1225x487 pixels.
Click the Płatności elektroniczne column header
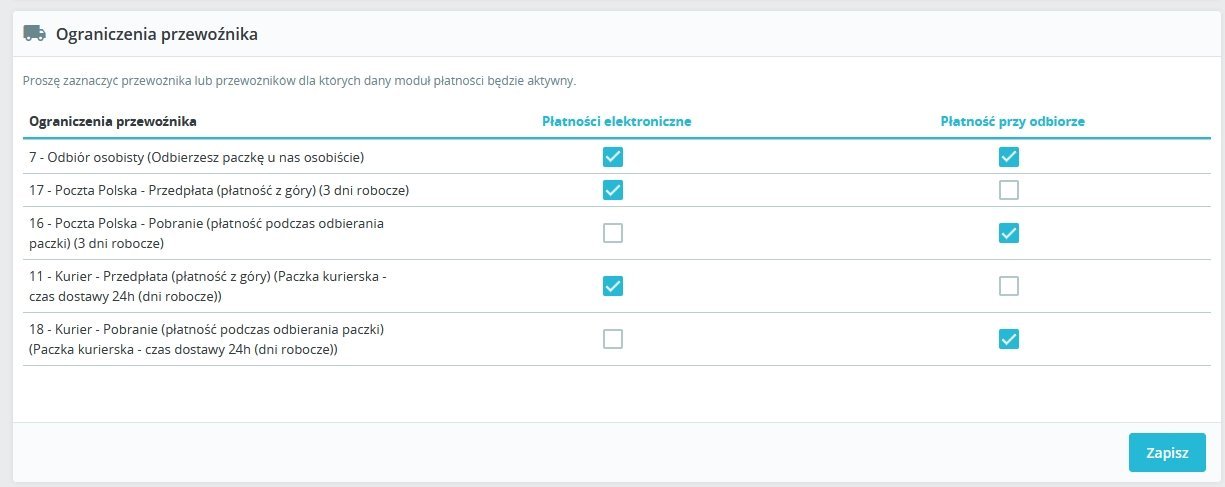click(x=616, y=122)
